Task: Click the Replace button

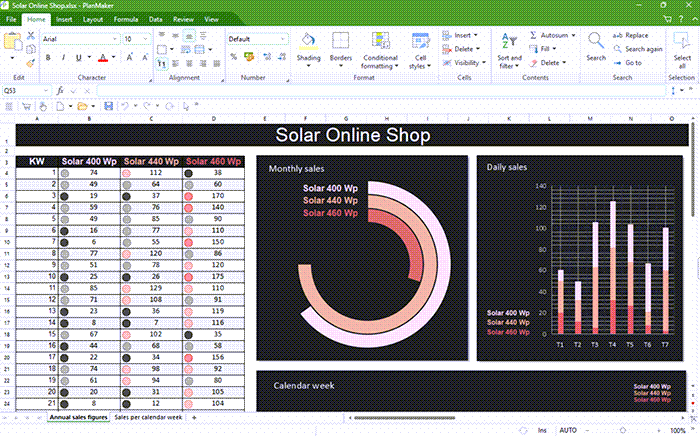Action: click(x=636, y=35)
